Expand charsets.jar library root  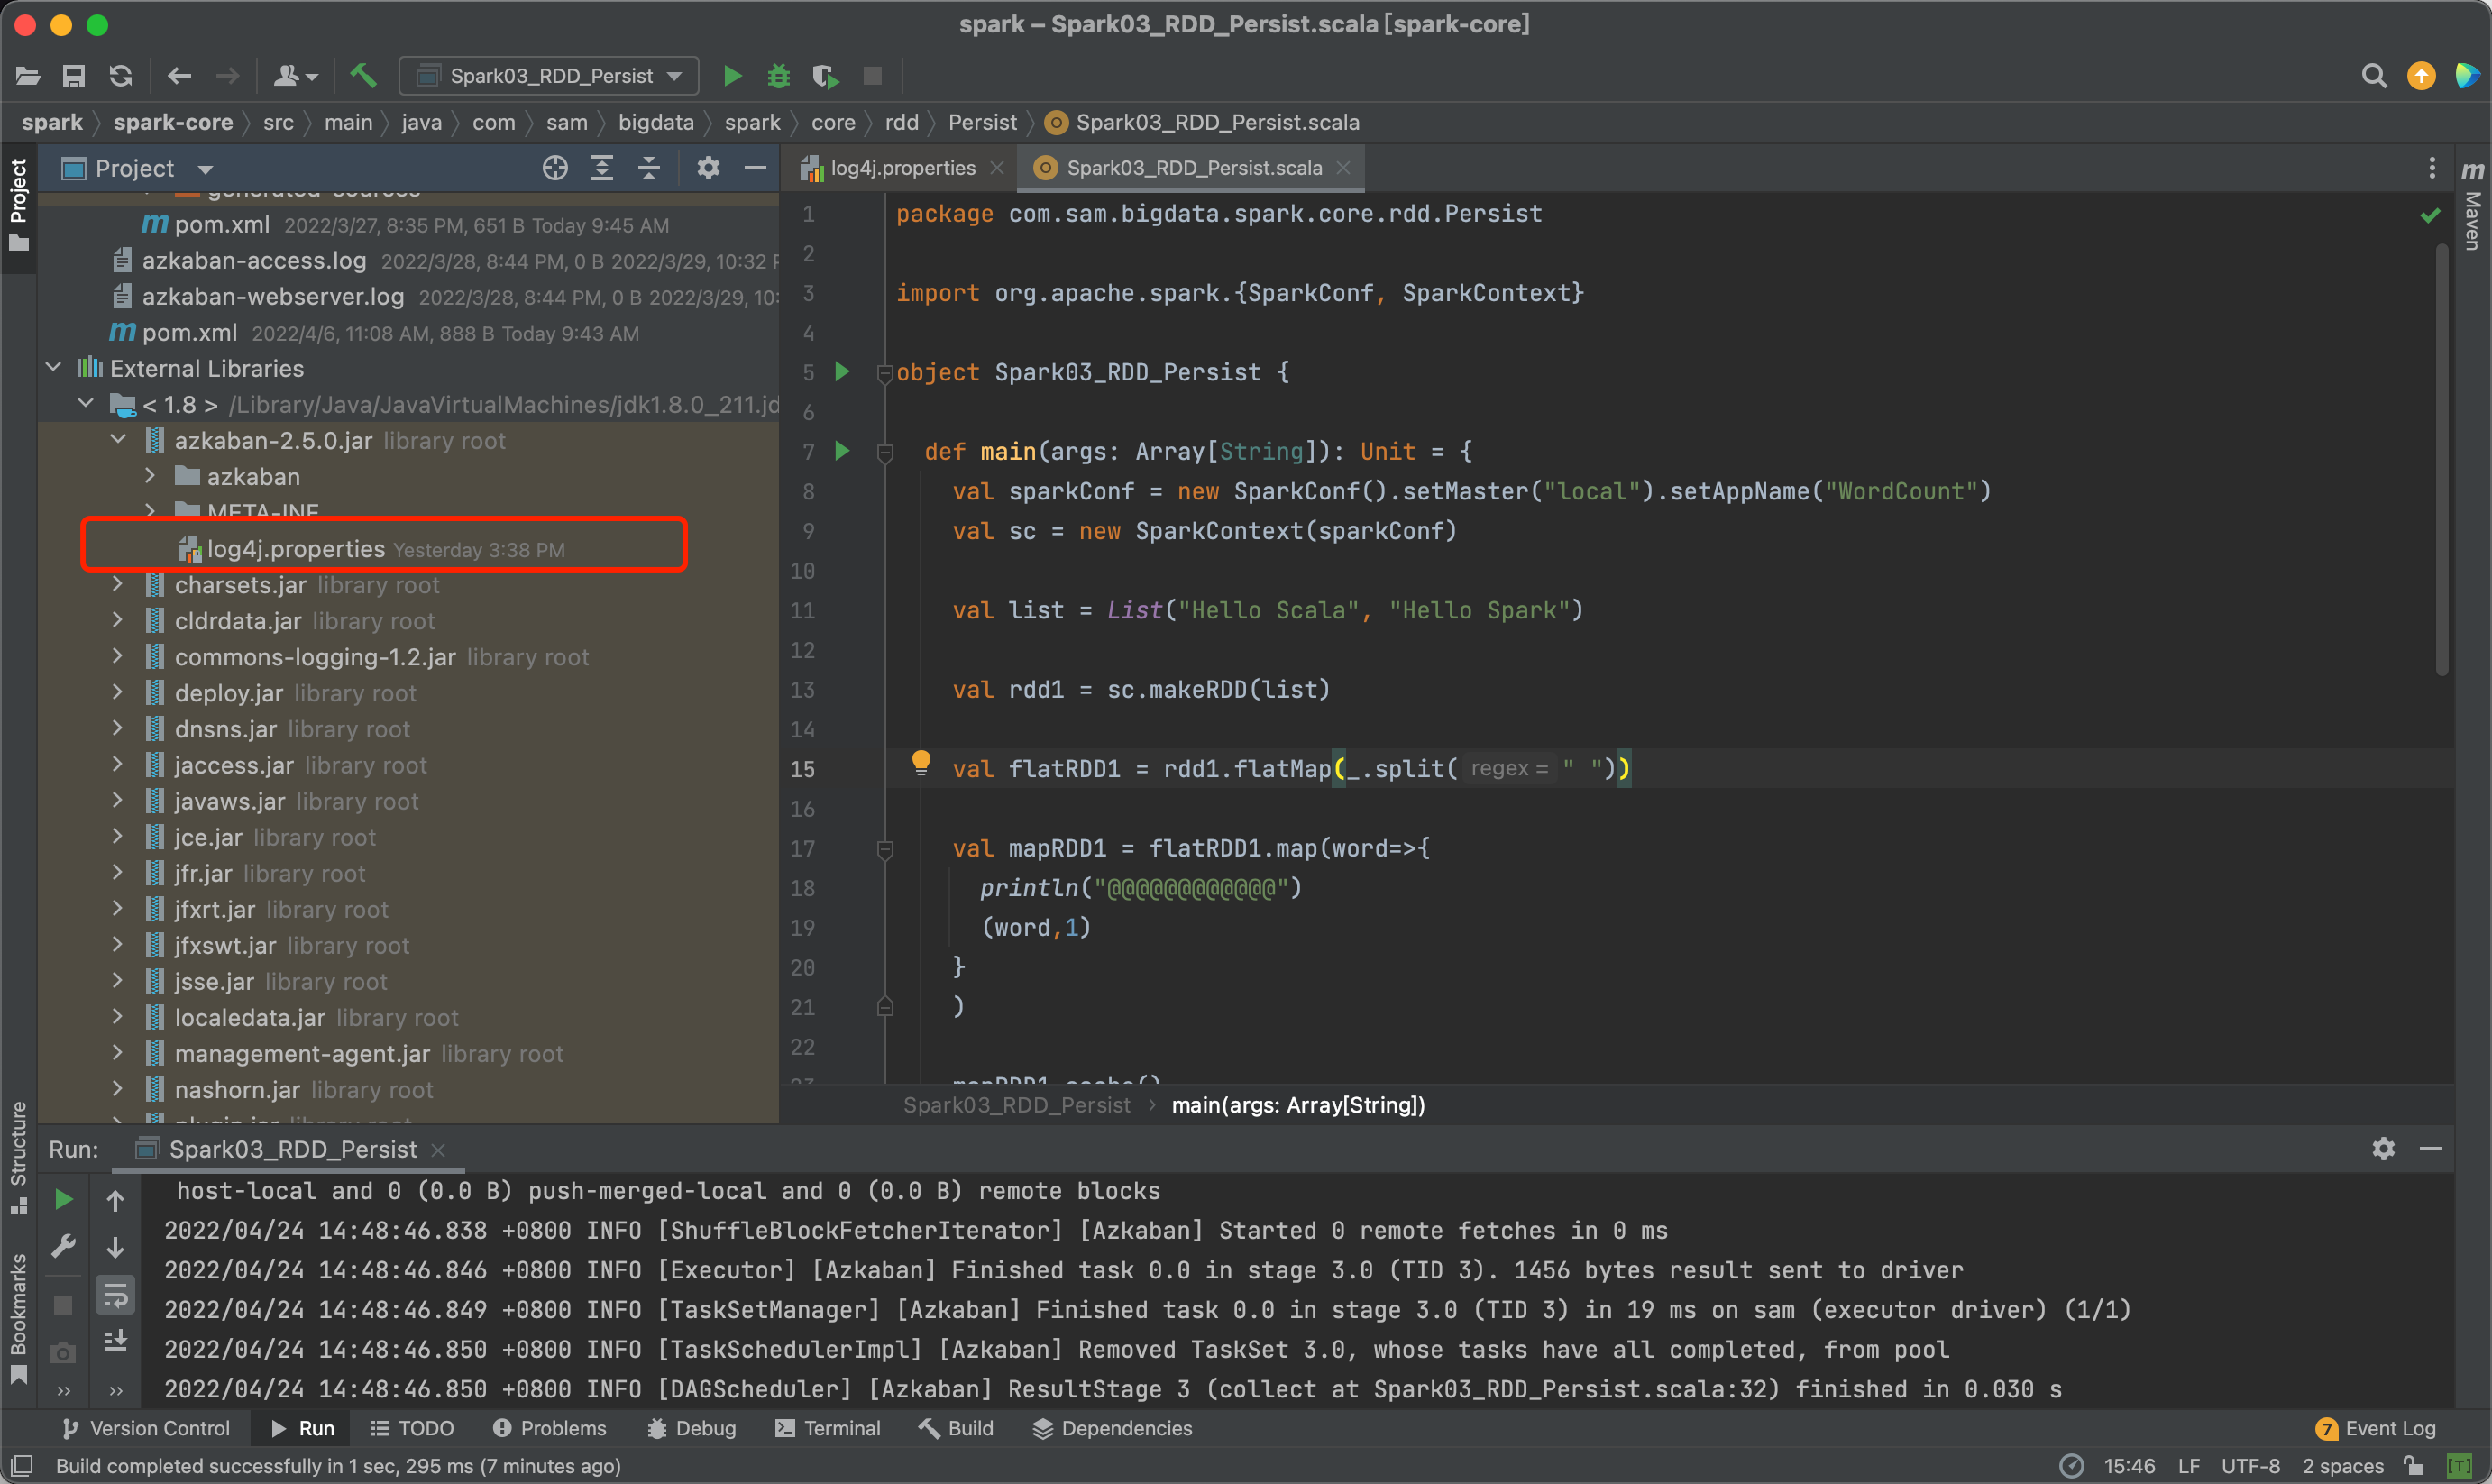pyautogui.click(x=118, y=584)
